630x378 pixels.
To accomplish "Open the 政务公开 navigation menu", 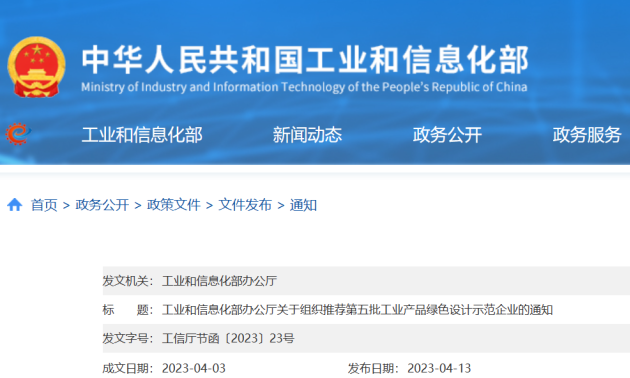I will pos(447,135).
